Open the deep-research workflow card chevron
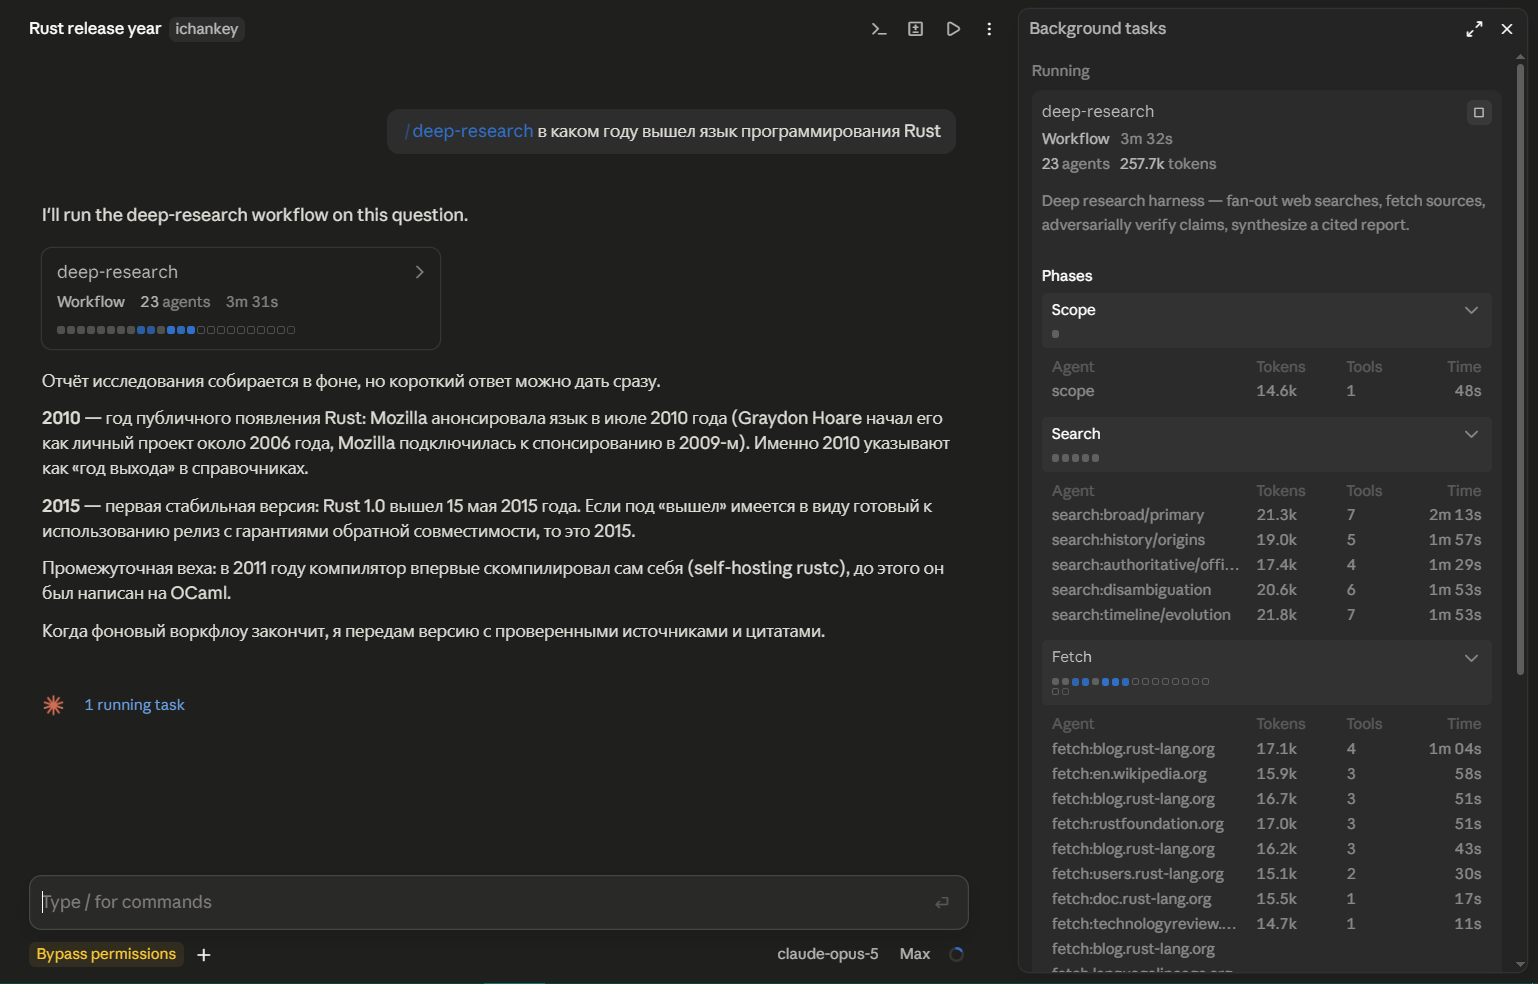The width and height of the screenshot is (1538, 984). [420, 272]
